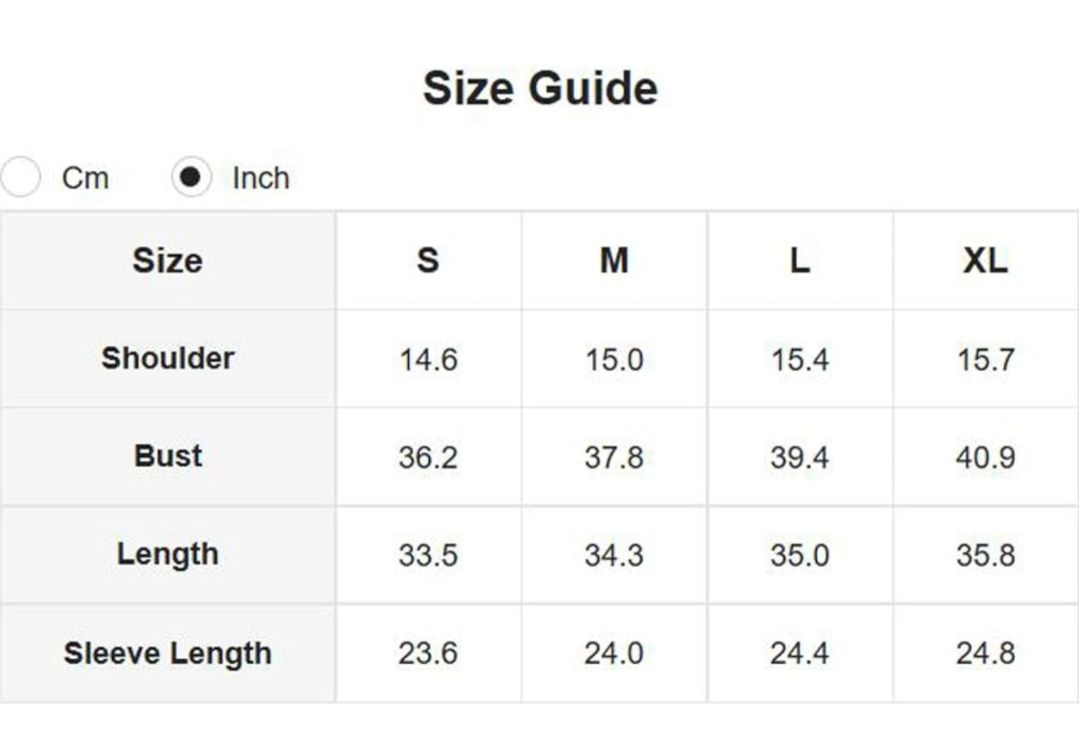Screen dimensions: 1080x742
Task: Click the 24.8 sleeve length value for XL
Action: (985, 653)
